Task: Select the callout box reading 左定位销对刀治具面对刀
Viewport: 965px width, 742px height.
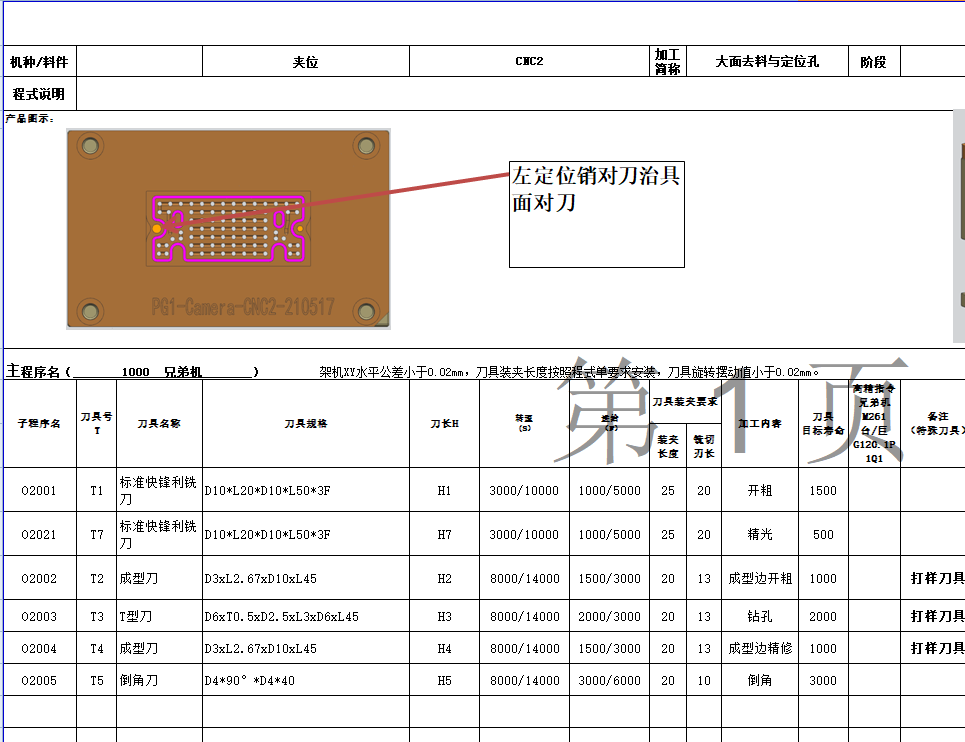Action: coord(596,215)
